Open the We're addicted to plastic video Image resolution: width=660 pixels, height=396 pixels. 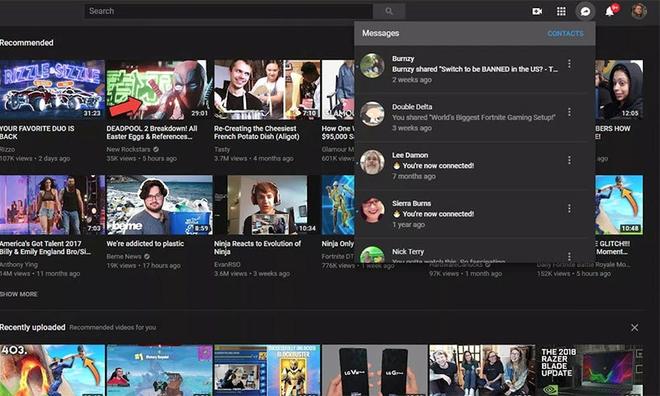click(x=145, y=244)
